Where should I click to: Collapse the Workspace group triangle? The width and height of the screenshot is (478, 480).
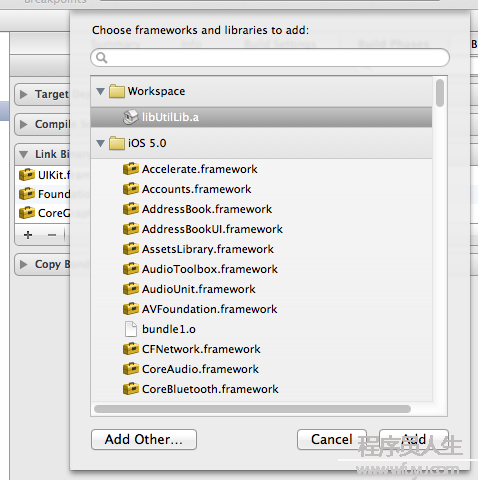click(x=100, y=91)
